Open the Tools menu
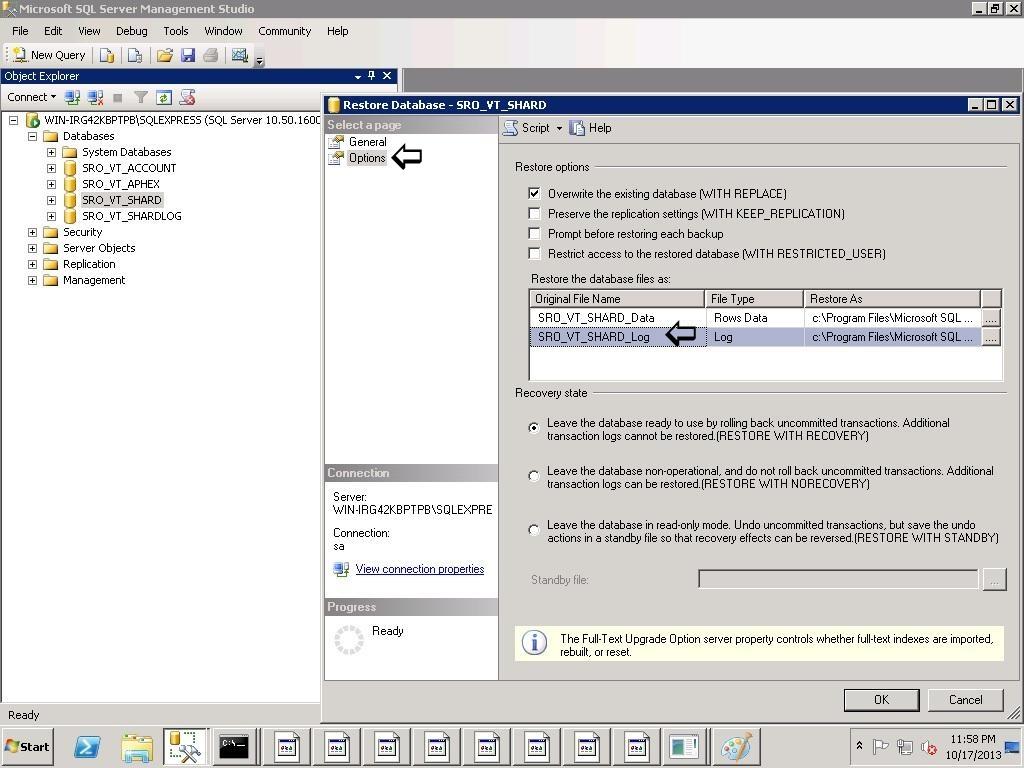Image resolution: width=1024 pixels, height=768 pixels. pos(176,31)
